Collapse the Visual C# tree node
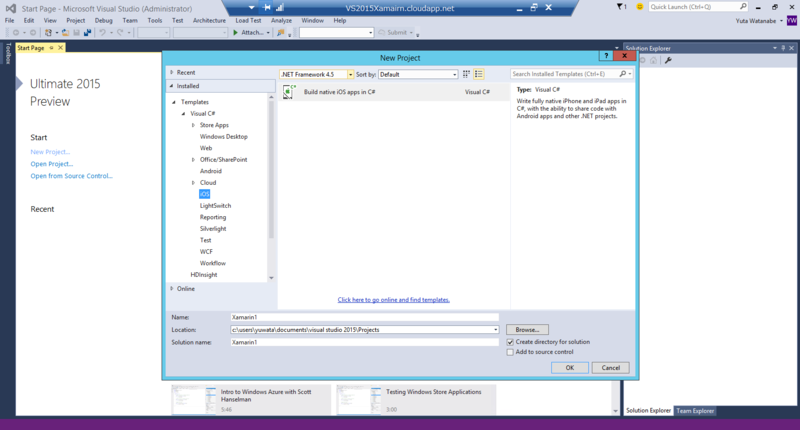 (184, 114)
